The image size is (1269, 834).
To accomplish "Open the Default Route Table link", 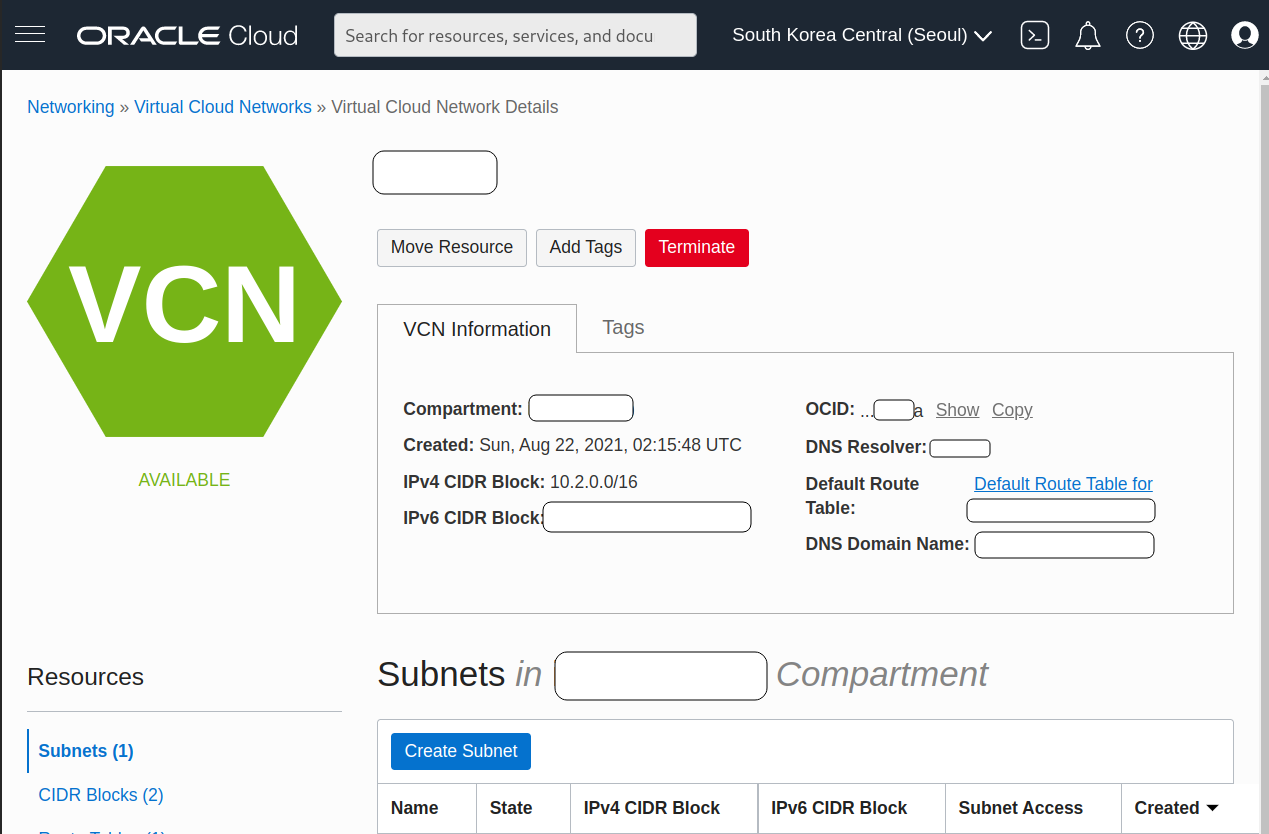I will tap(1062, 484).
